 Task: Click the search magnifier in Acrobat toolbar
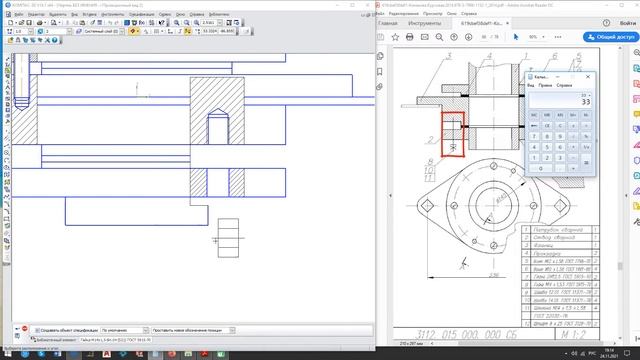click(439, 37)
